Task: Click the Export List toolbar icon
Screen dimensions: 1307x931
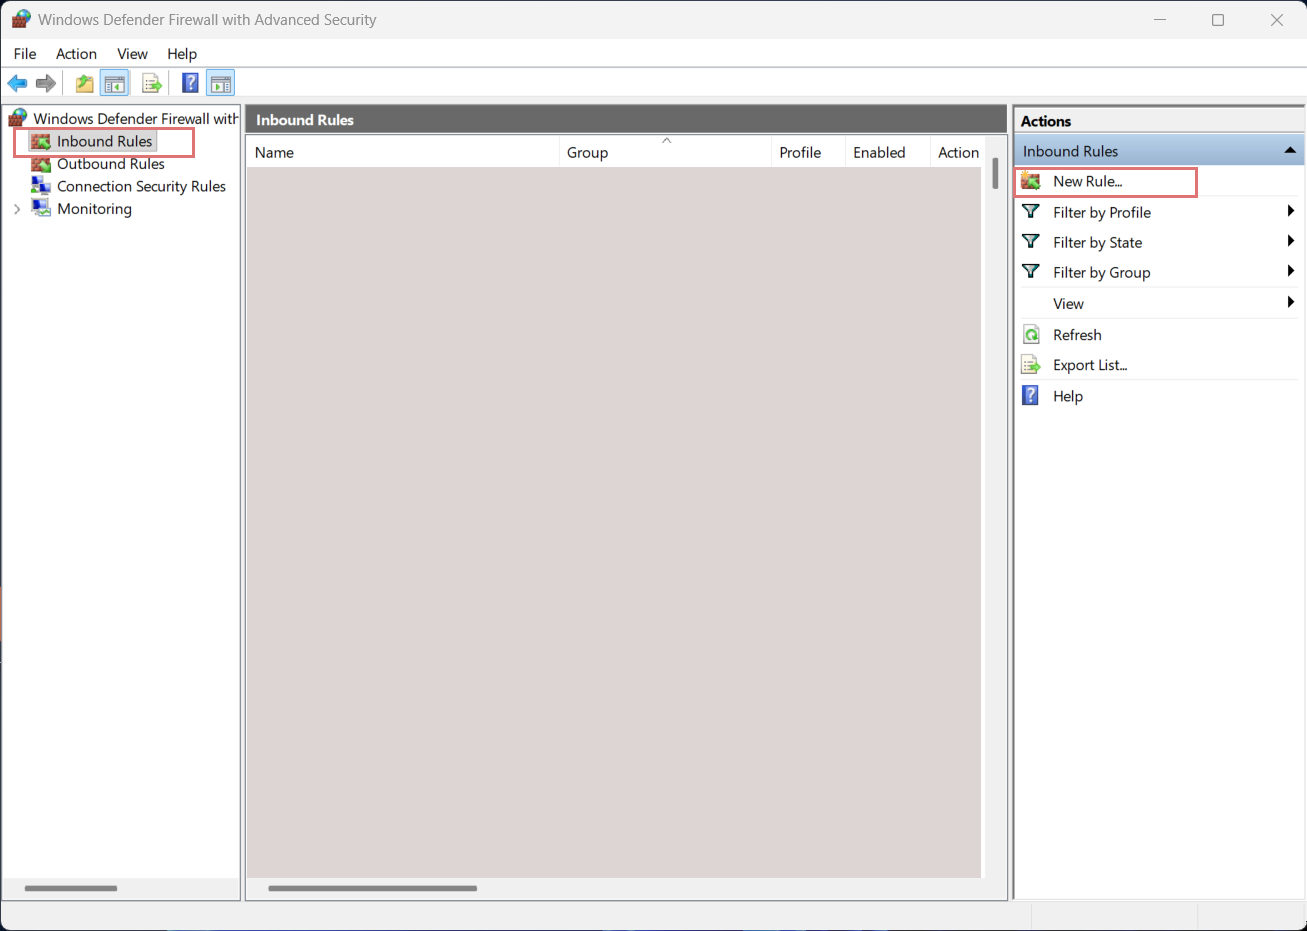Action: [x=152, y=83]
